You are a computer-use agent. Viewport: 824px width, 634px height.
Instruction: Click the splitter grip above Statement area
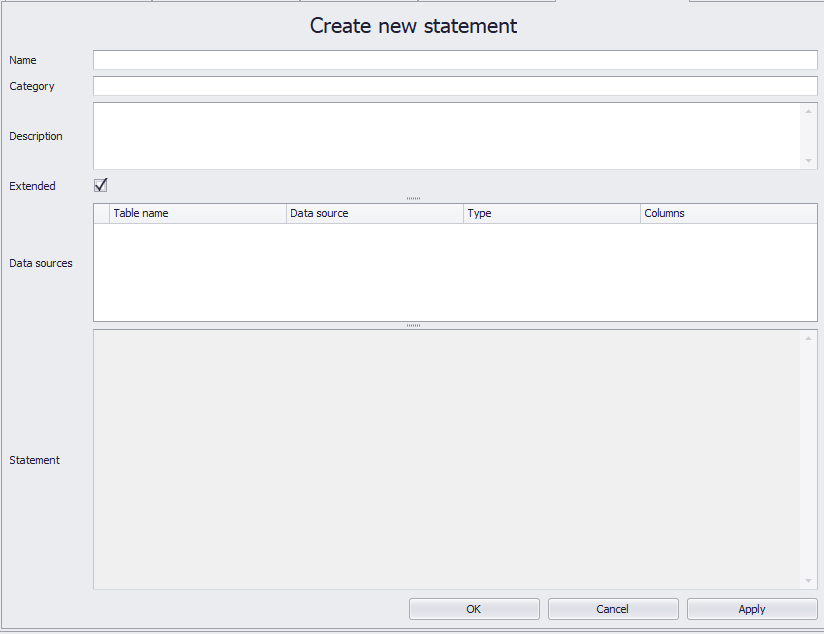[x=413, y=325]
